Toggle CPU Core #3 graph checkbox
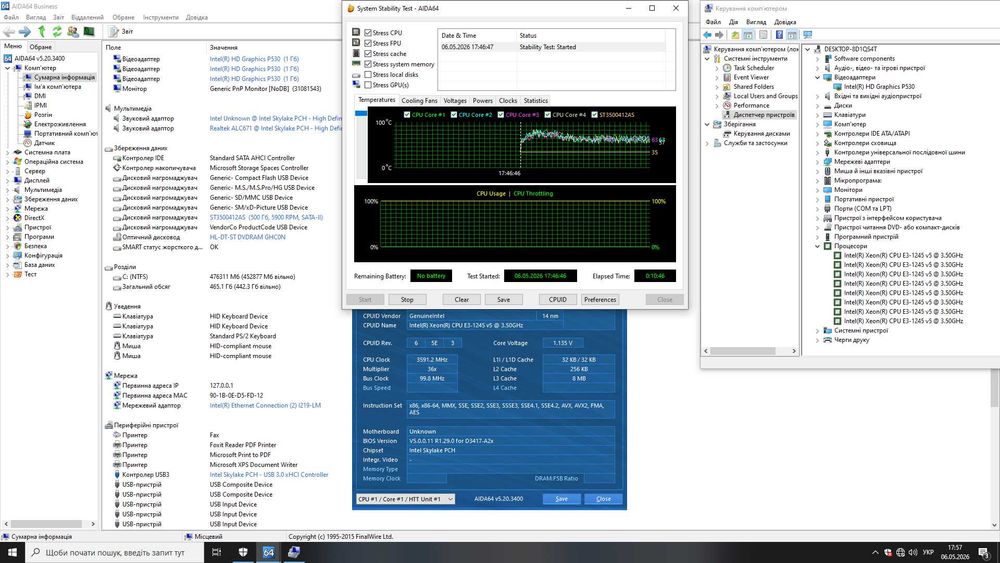This screenshot has width=1000, height=563. coord(501,115)
